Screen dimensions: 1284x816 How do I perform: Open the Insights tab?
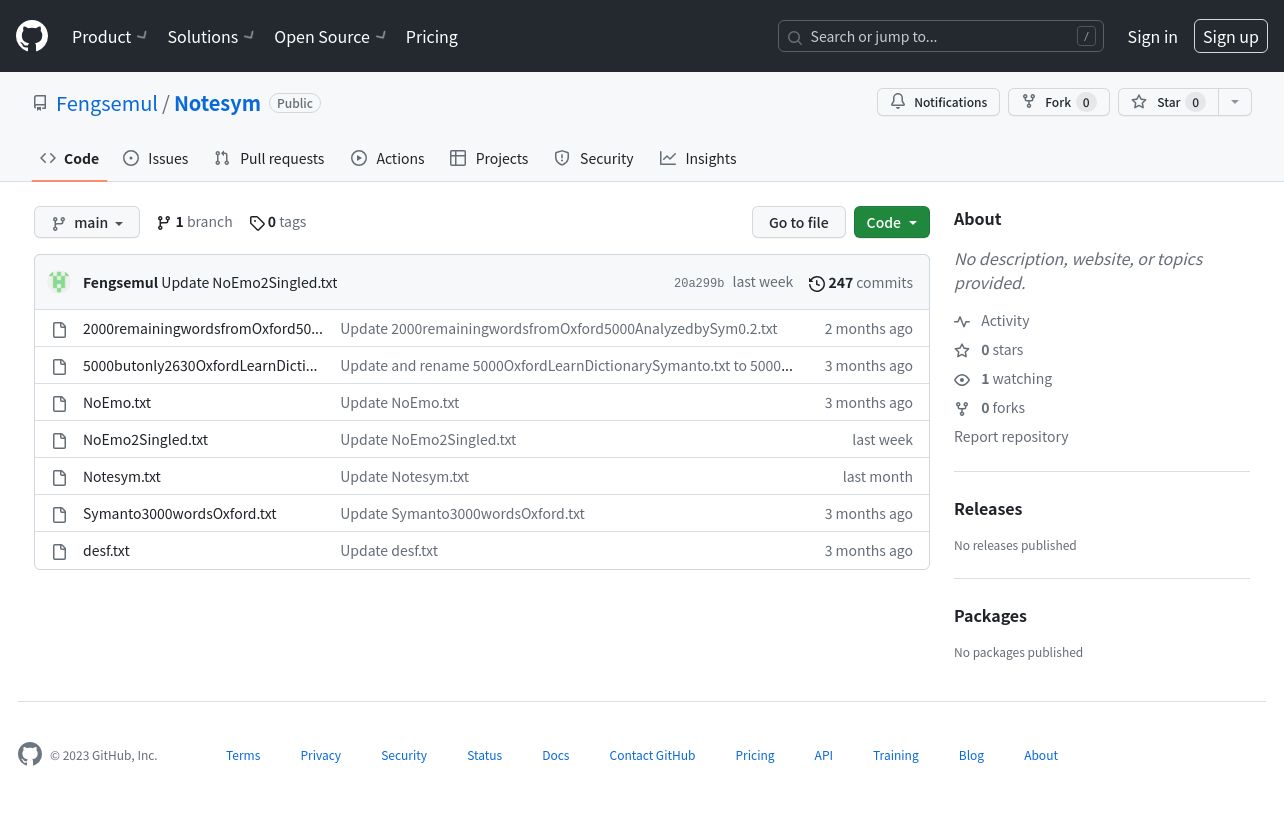click(698, 158)
